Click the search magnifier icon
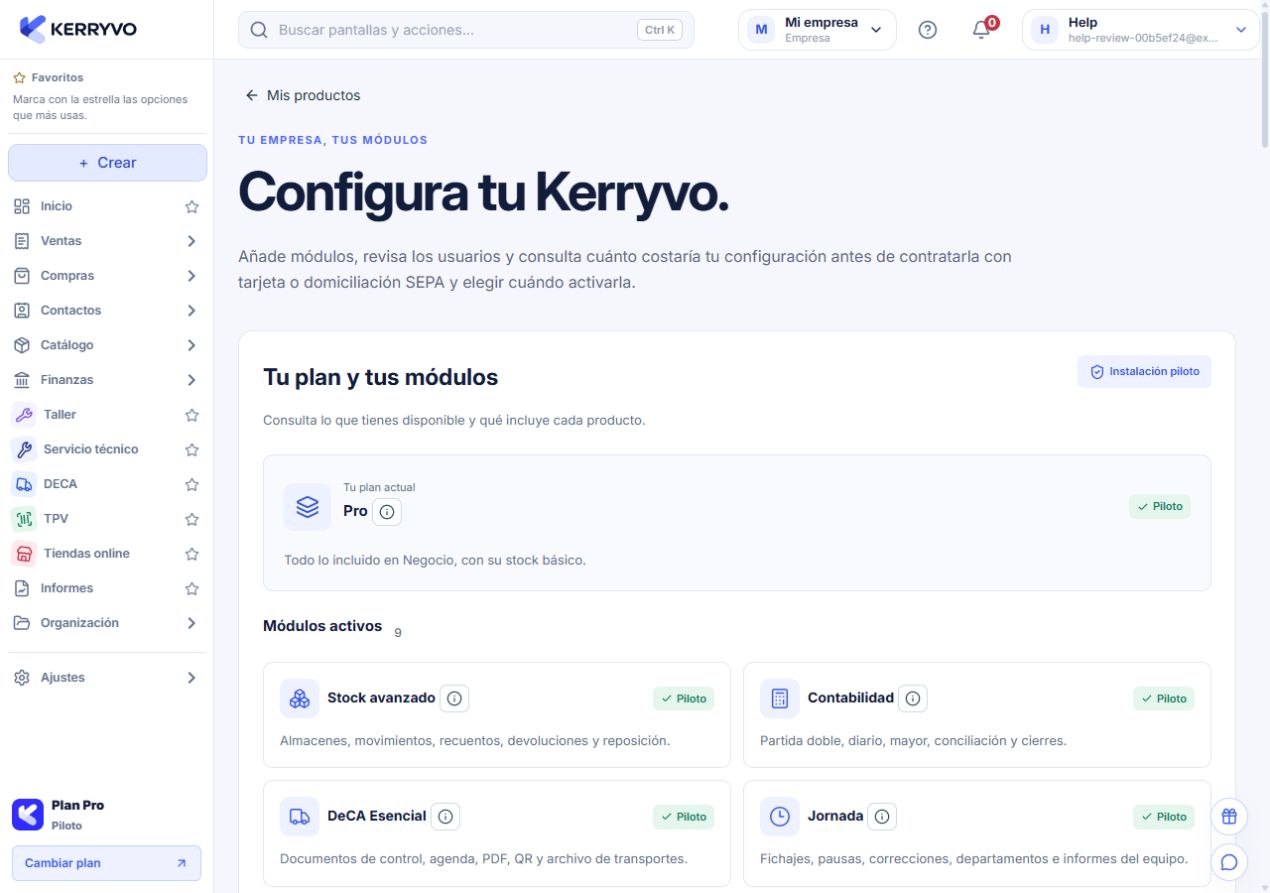The height and width of the screenshot is (893, 1270). (259, 30)
